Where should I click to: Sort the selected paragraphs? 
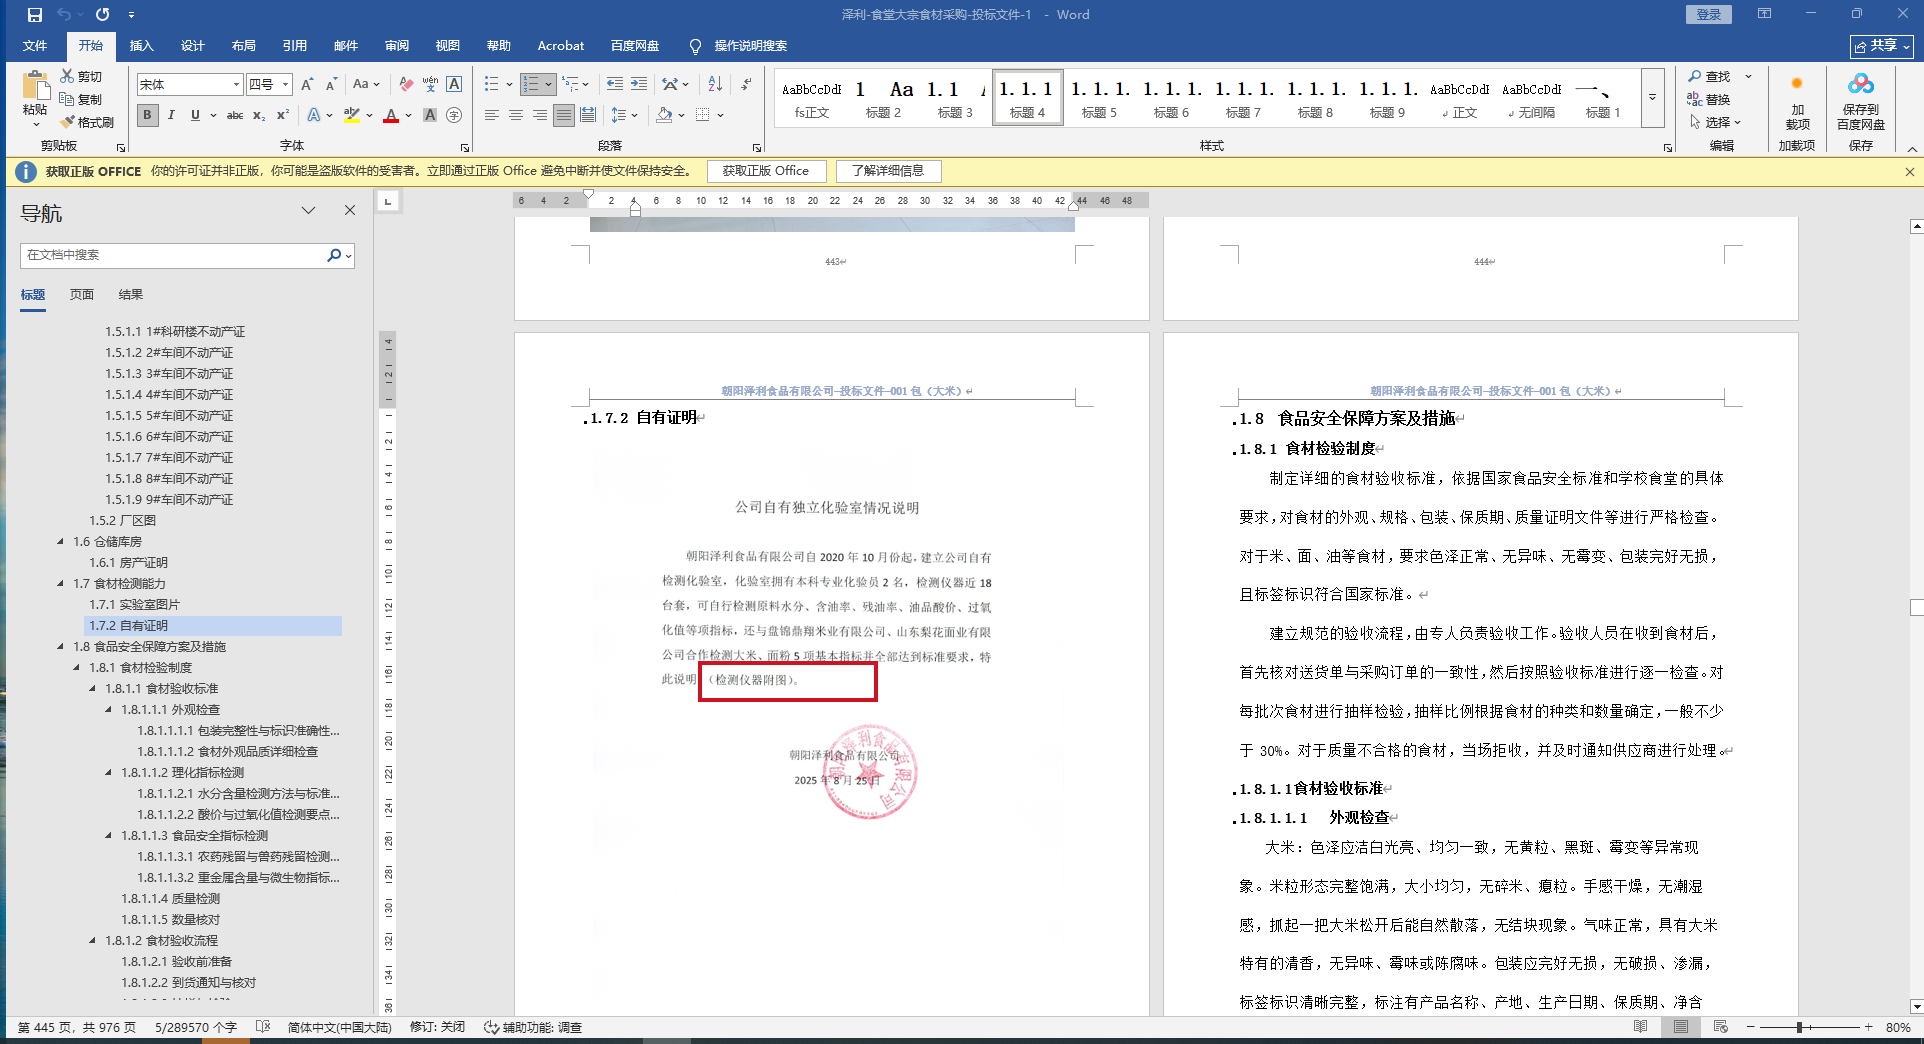point(715,85)
